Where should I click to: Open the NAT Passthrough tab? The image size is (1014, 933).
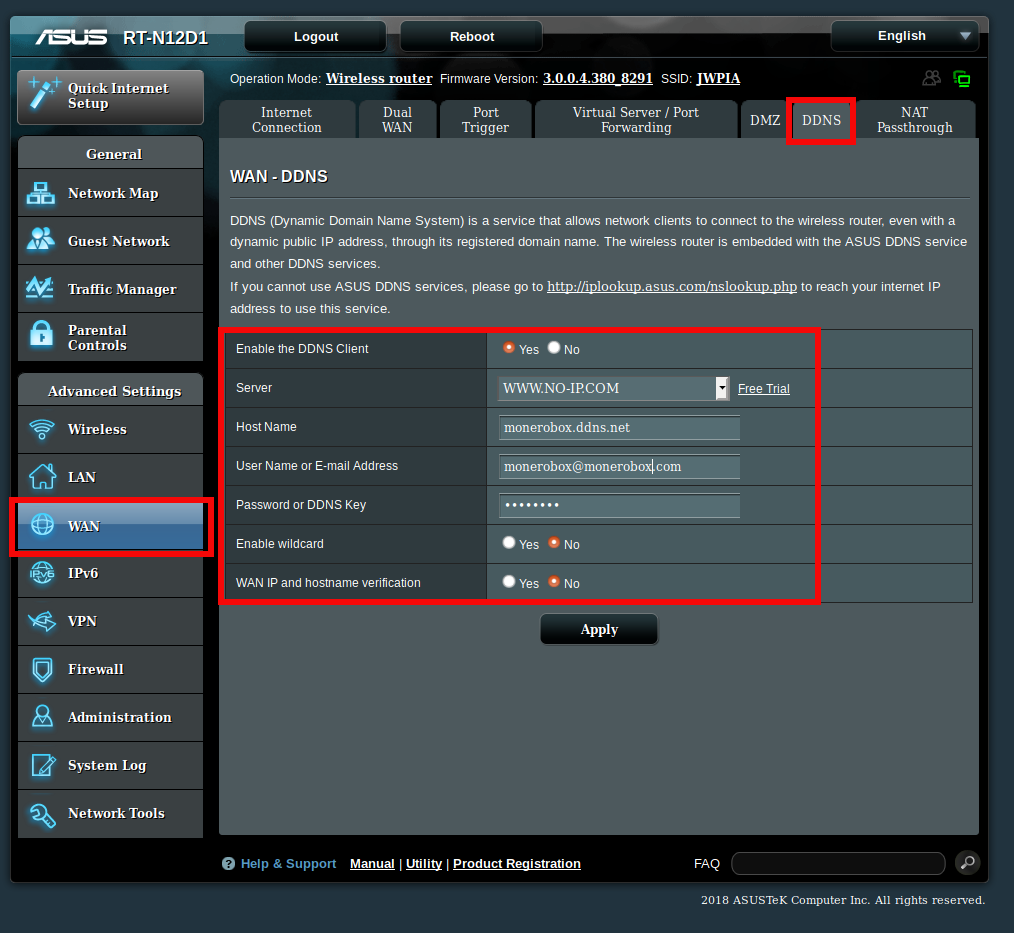914,120
